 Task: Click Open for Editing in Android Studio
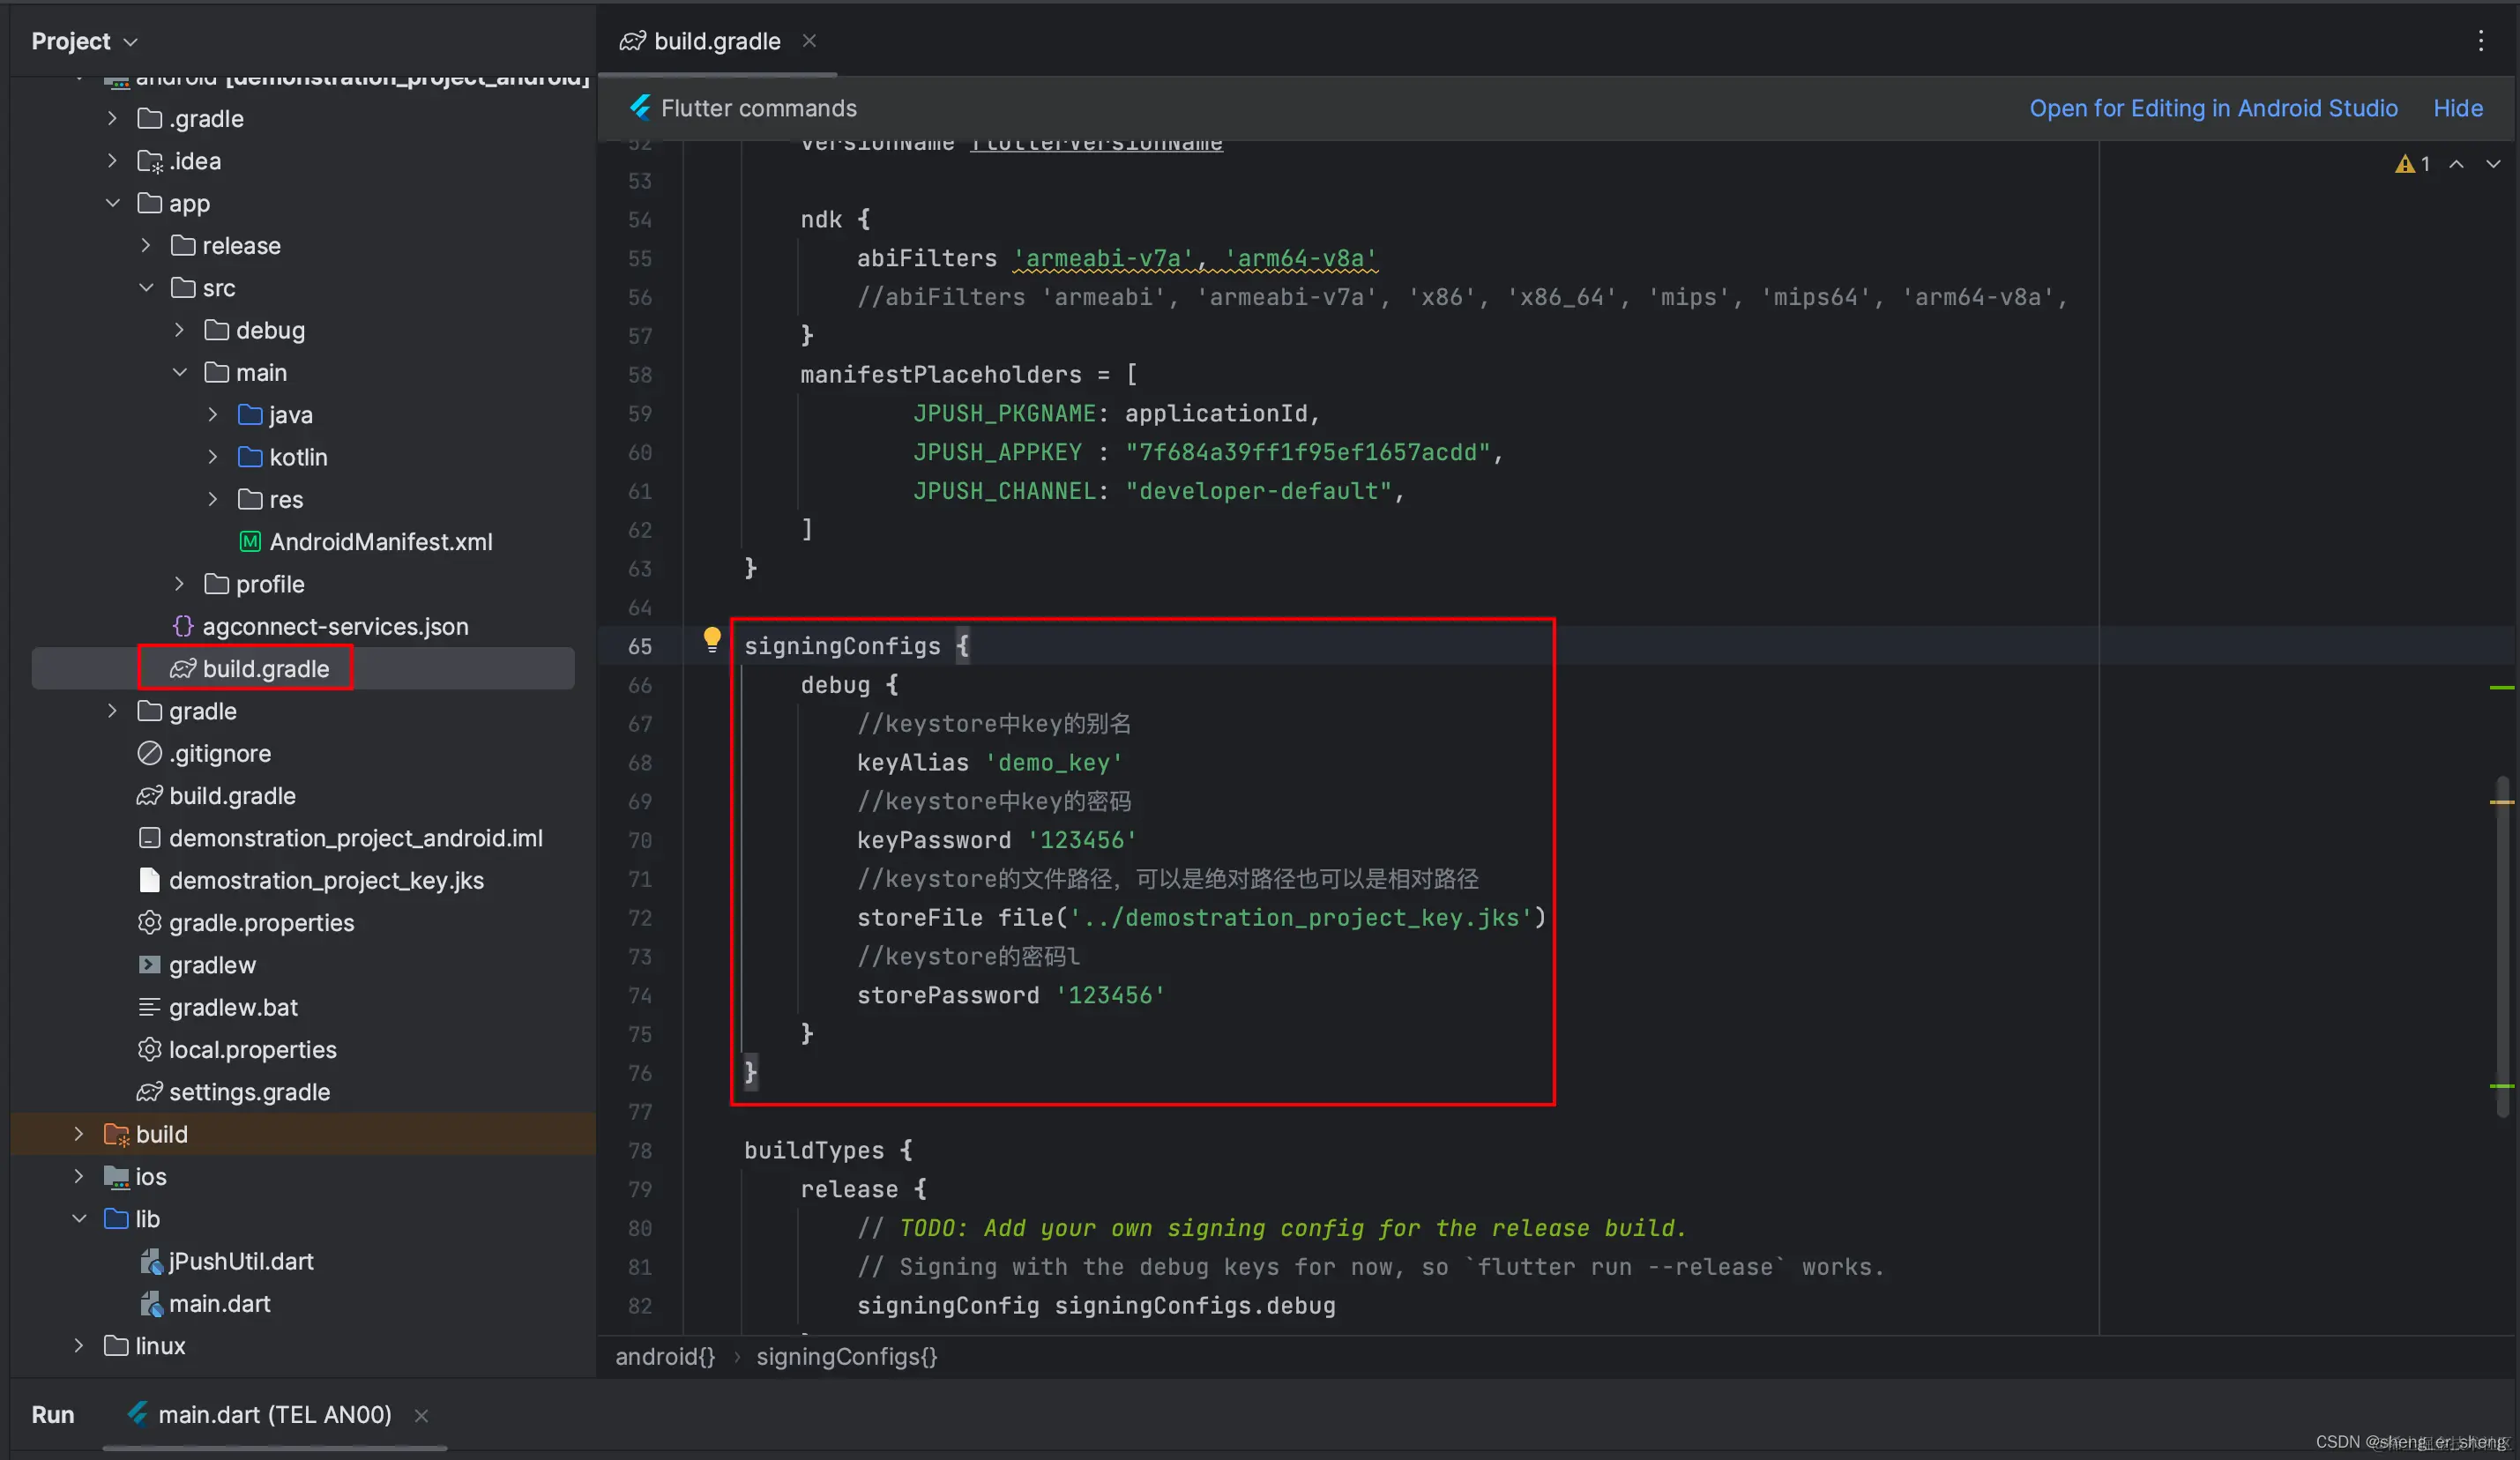tap(2212, 108)
